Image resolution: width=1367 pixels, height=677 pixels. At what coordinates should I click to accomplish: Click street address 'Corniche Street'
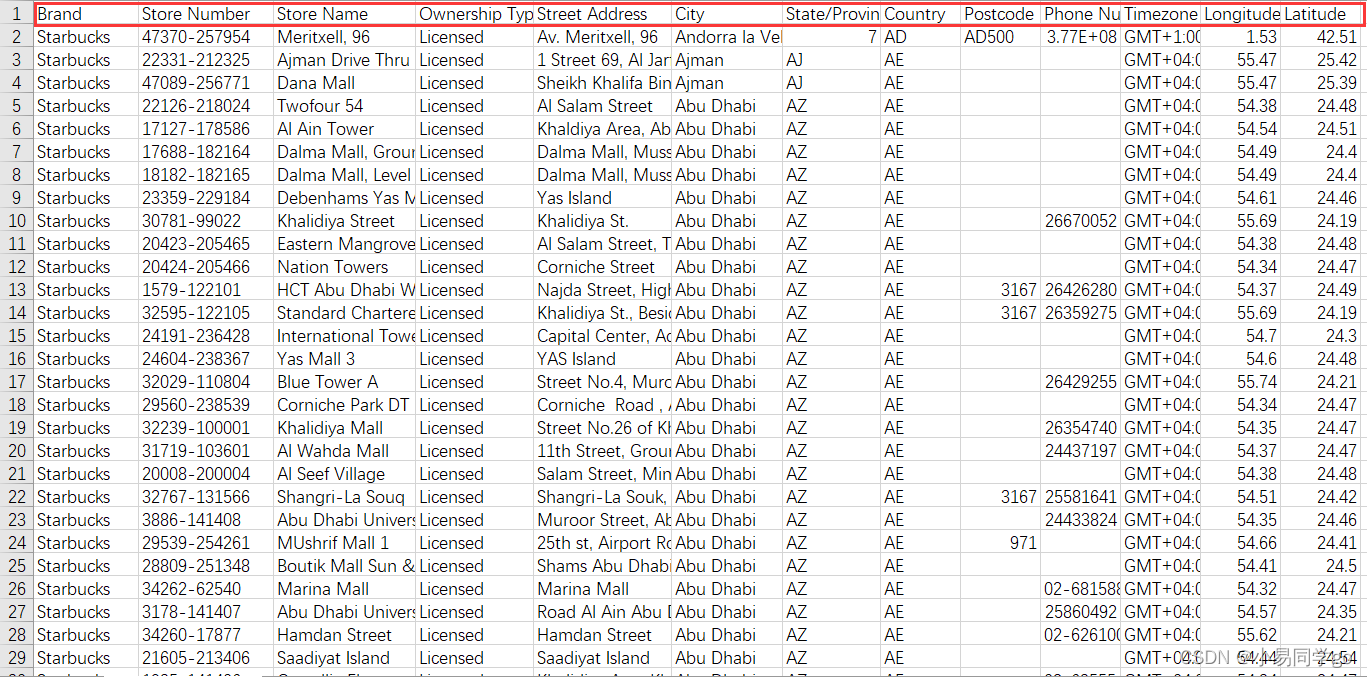click(603, 267)
